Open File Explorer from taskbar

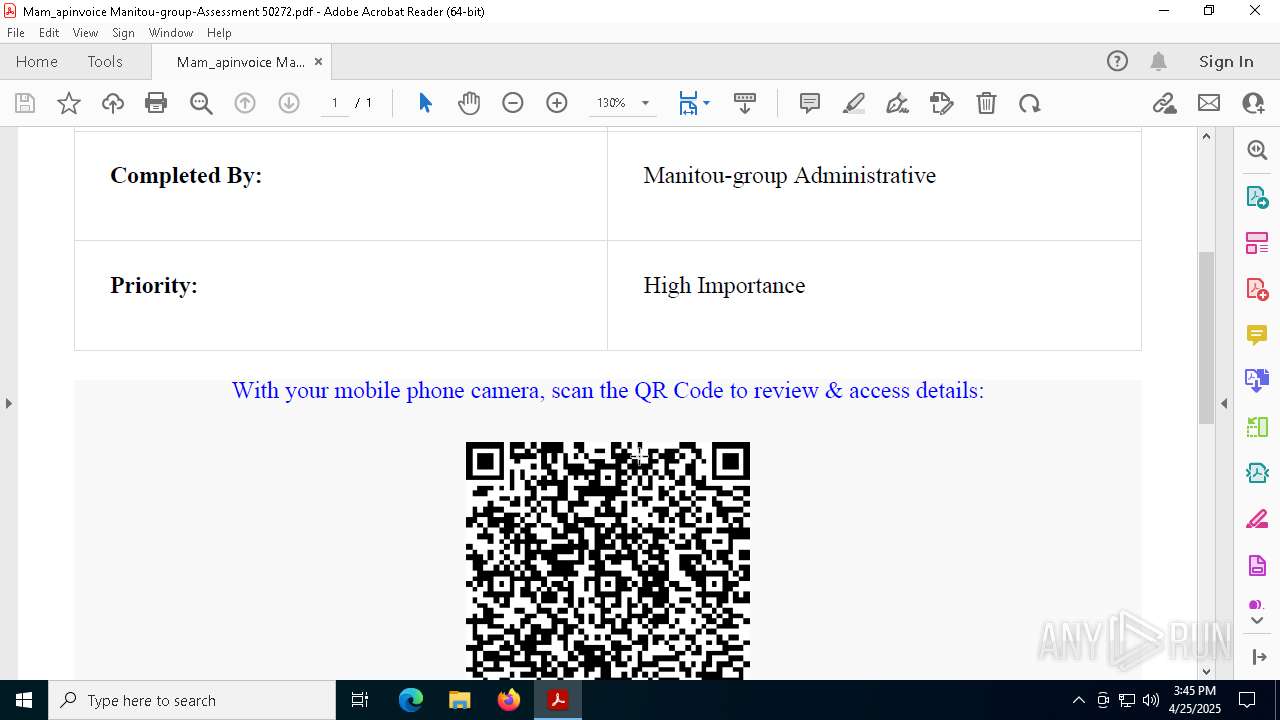(x=460, y=700)
